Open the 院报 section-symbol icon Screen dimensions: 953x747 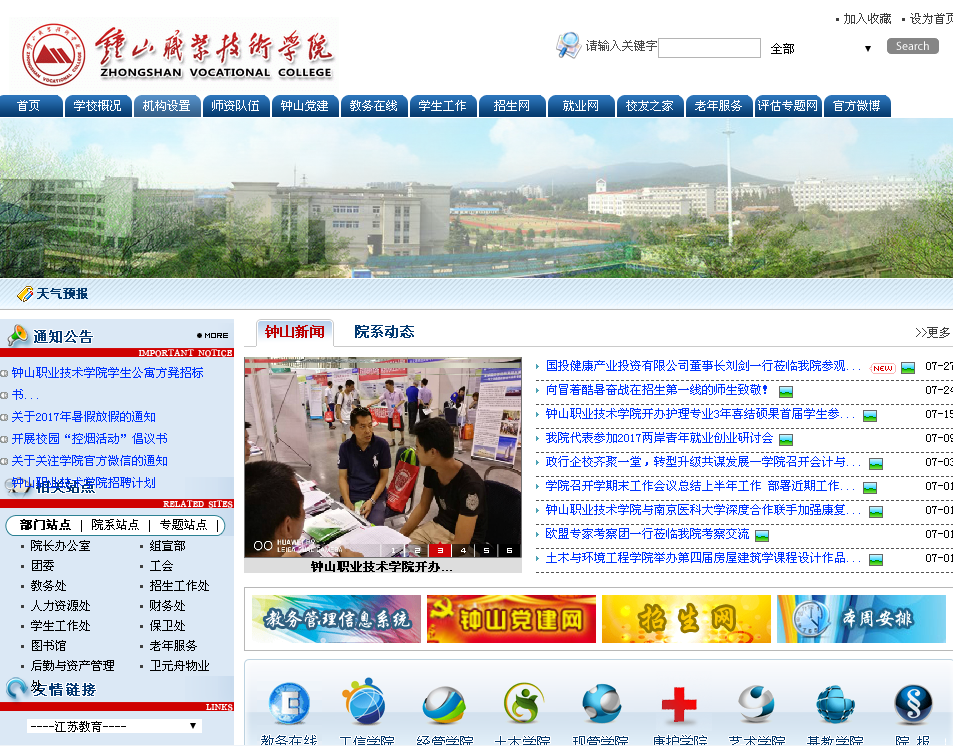(x=912, y=704)
